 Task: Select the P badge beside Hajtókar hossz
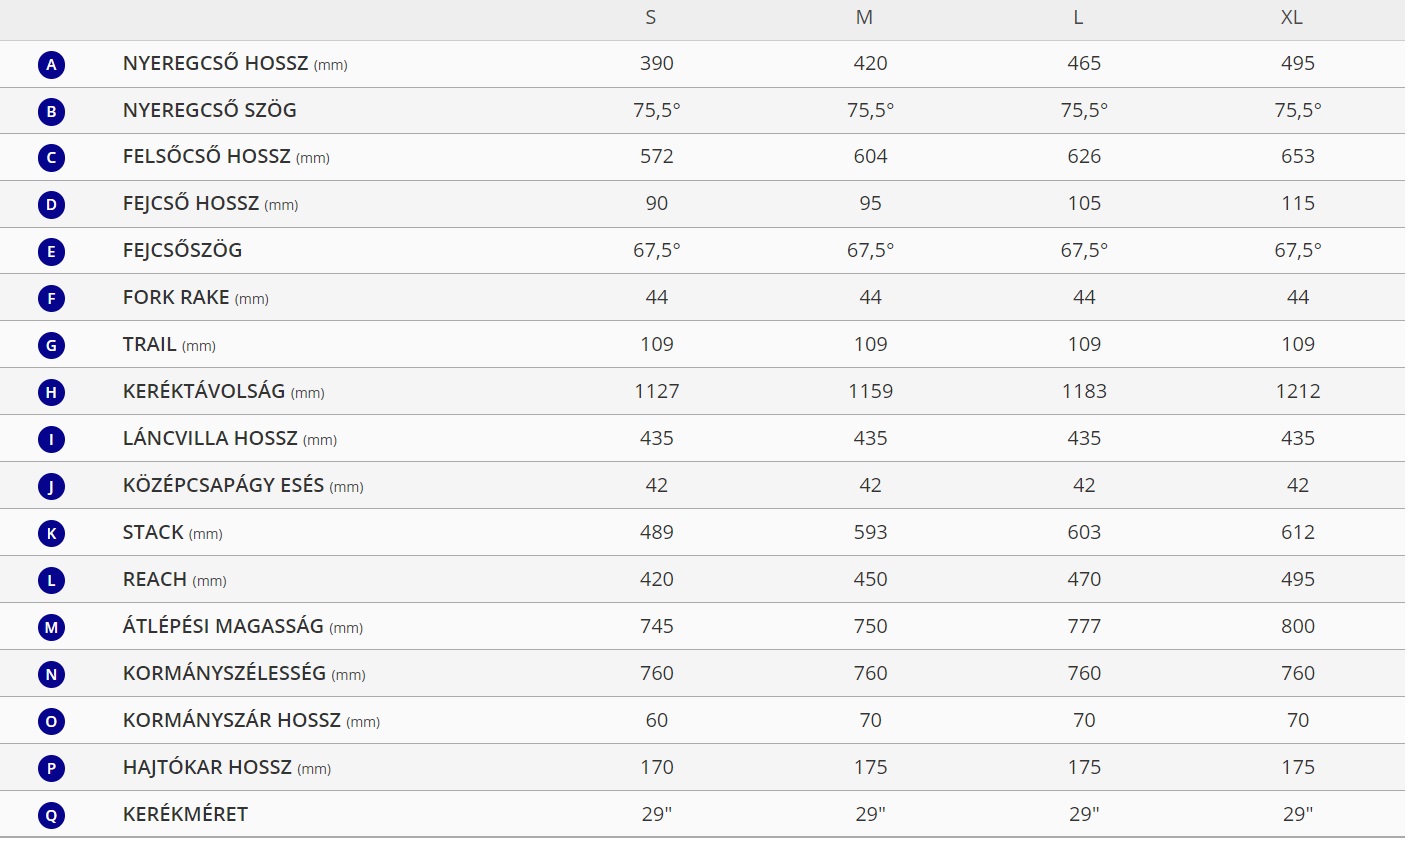[x=51, y=769]
